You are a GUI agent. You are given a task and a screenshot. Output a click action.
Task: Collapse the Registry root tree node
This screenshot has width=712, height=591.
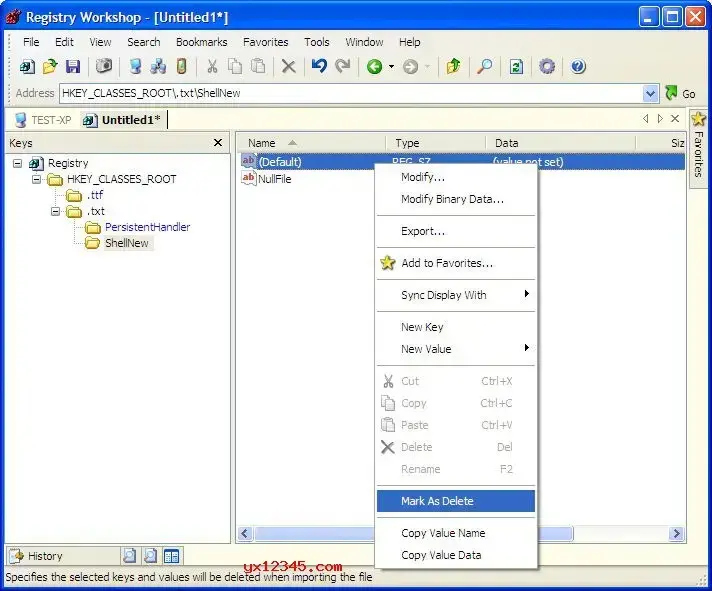point(17,163)
